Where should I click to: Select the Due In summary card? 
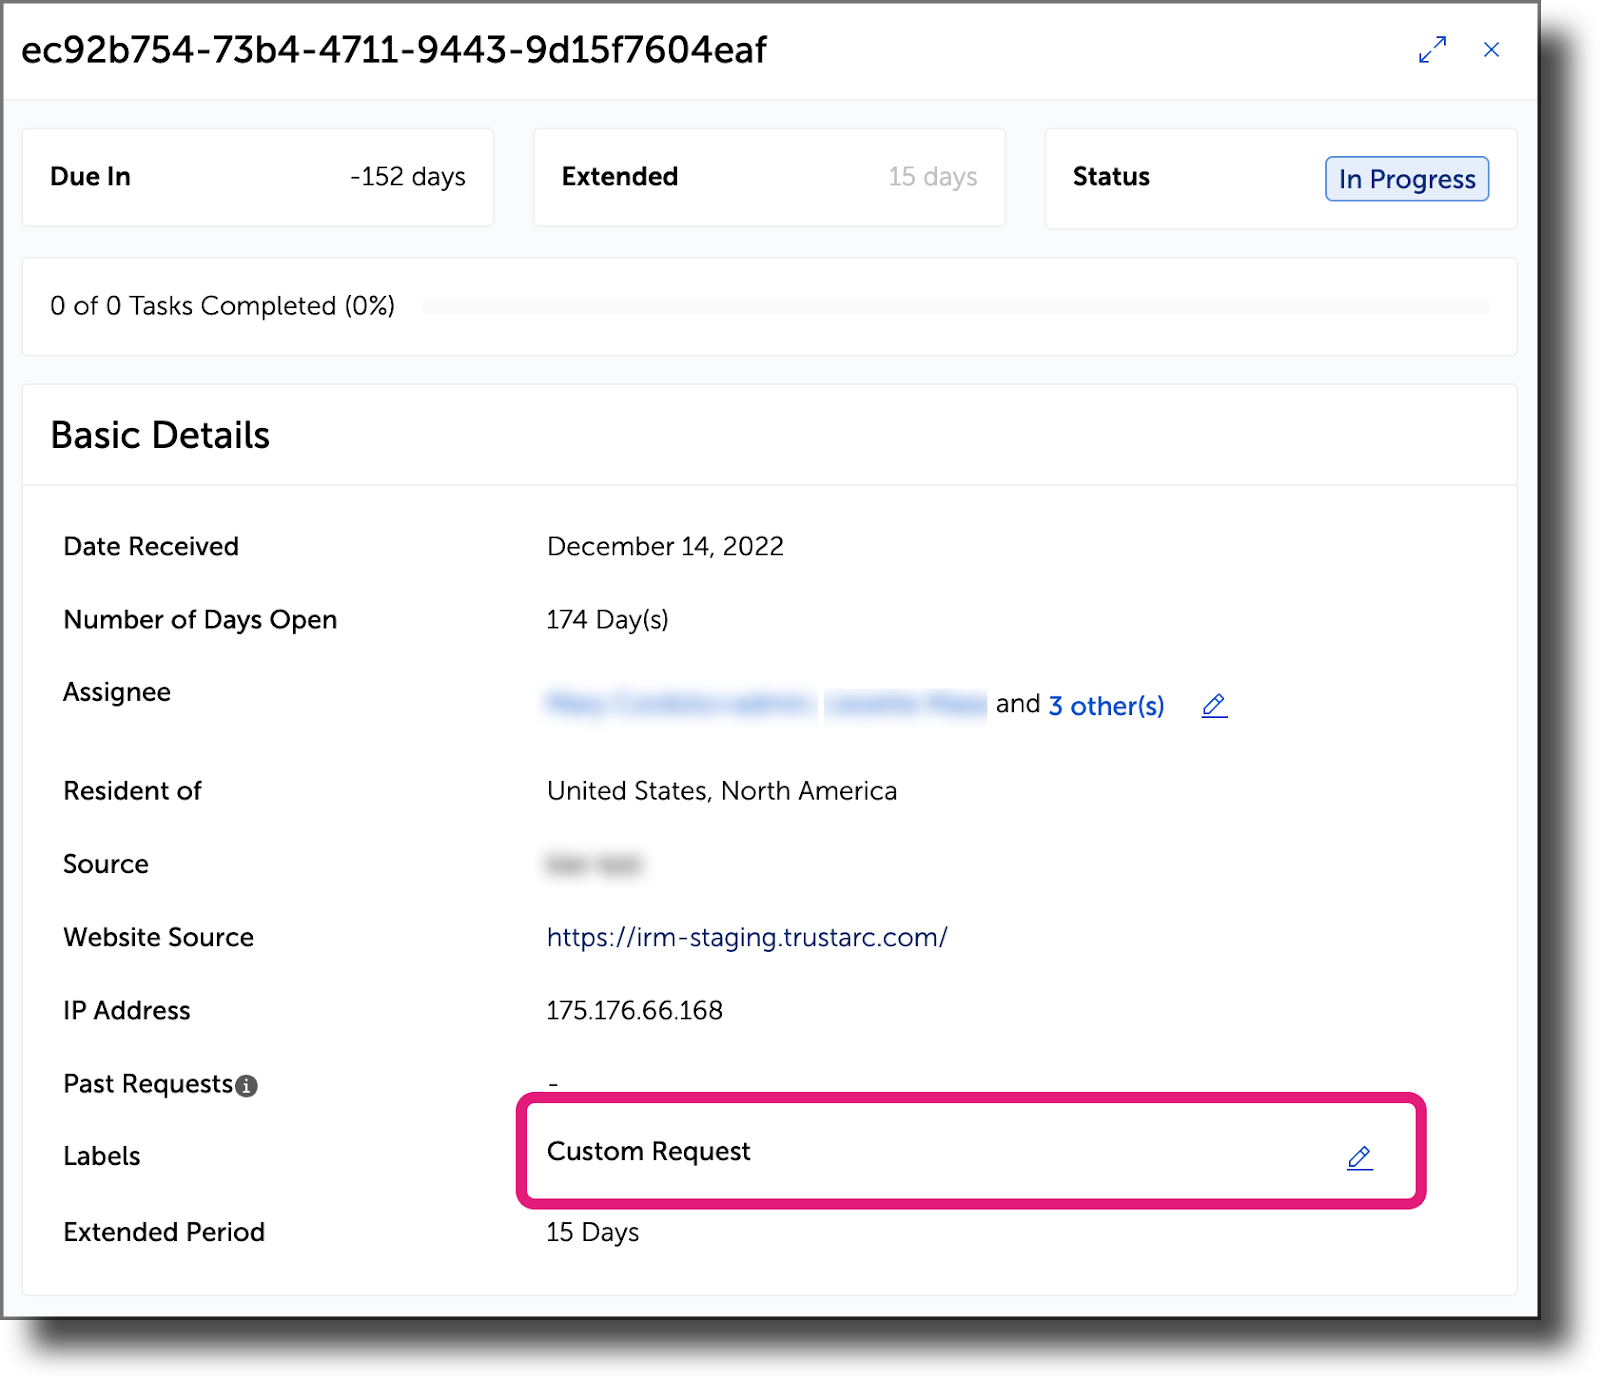pos(257,177)
